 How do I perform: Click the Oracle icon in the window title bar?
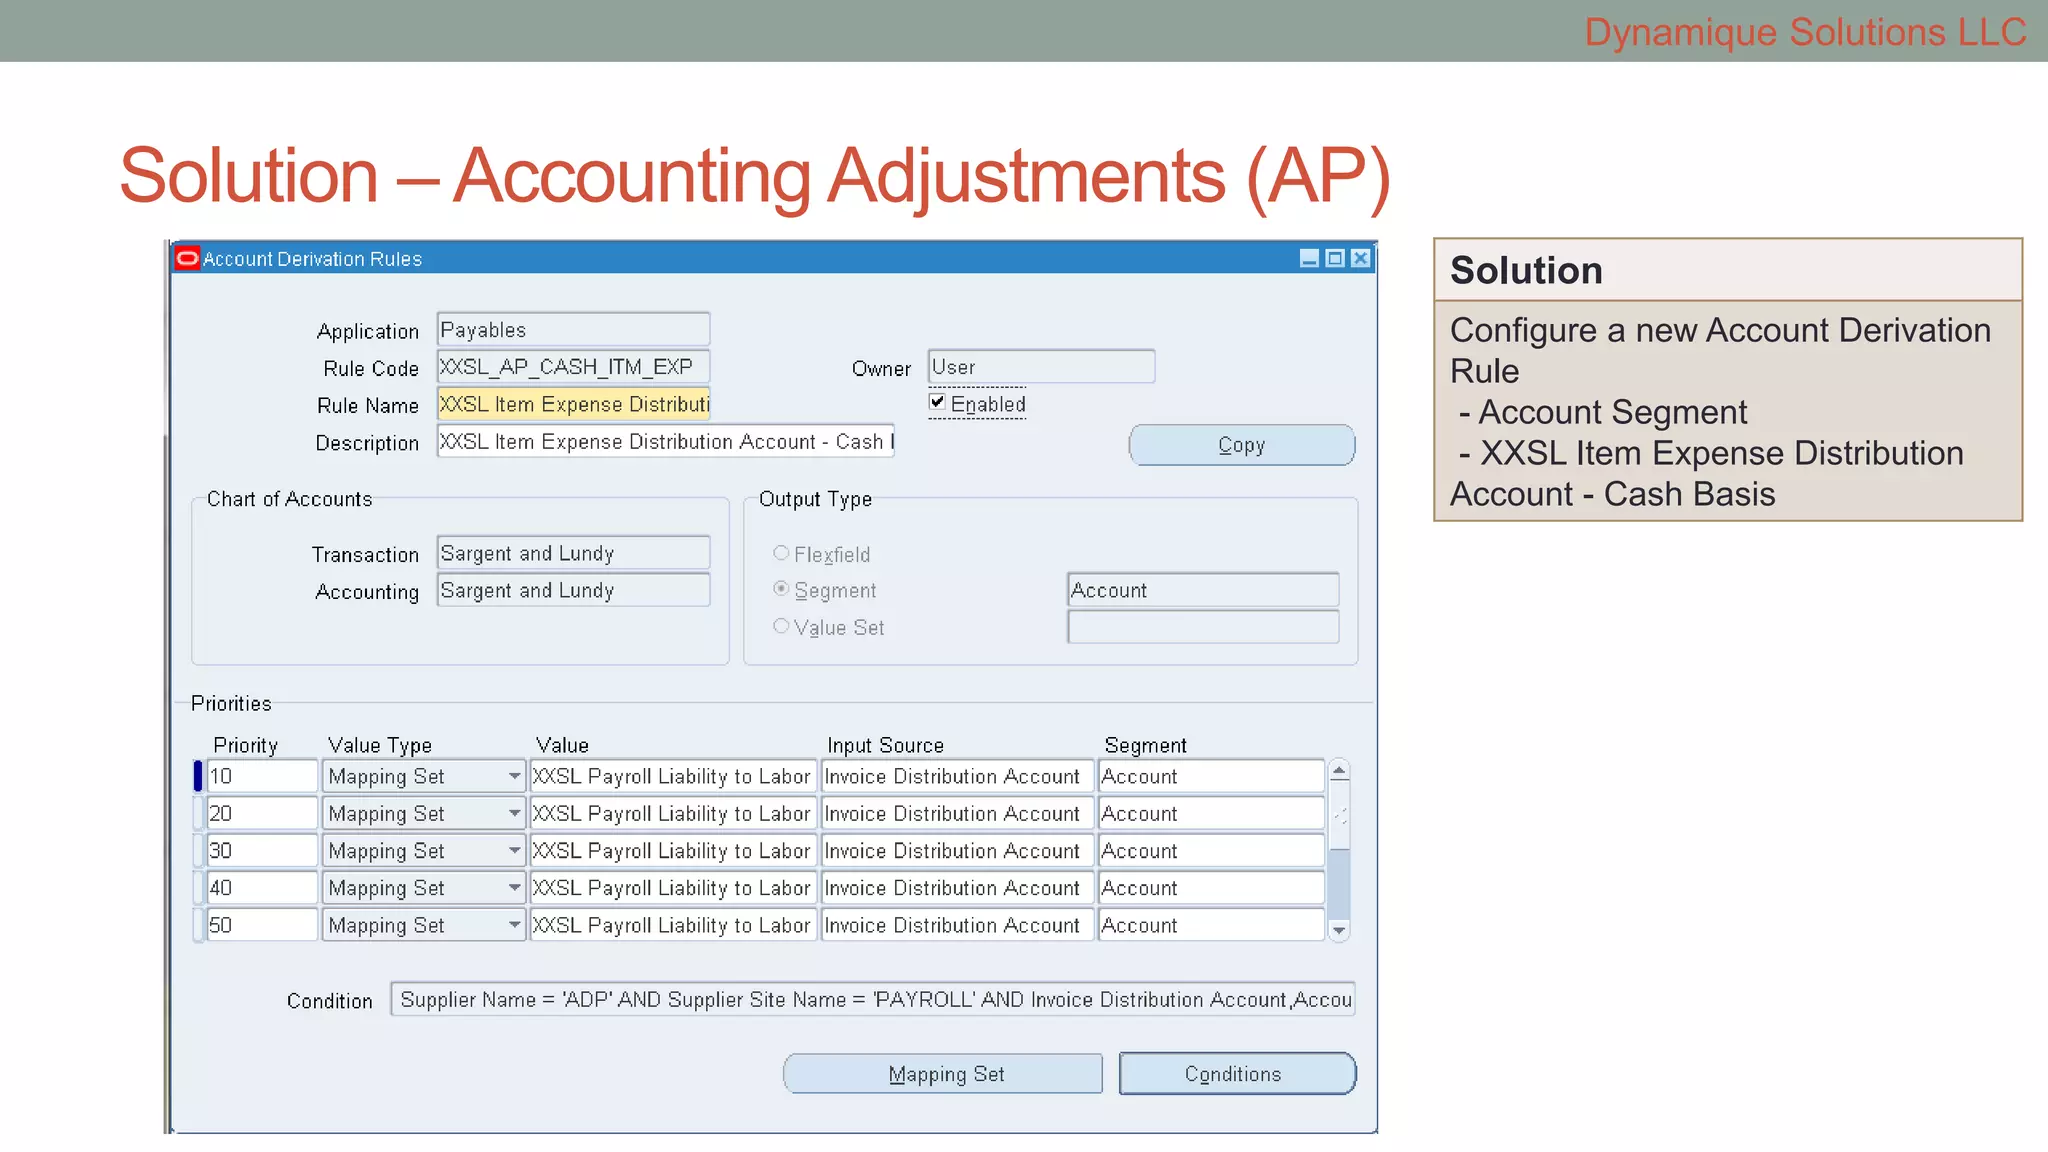(x=187, y=259)
